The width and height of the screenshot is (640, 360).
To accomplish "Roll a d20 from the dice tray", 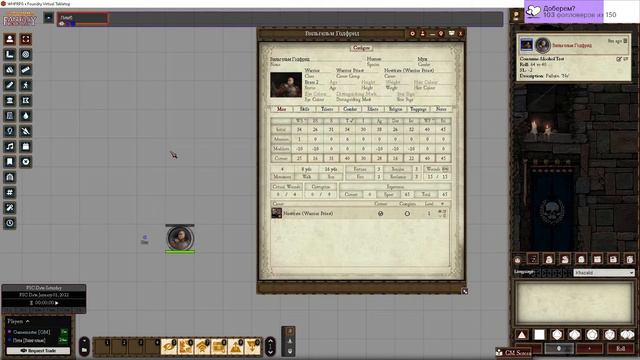I will (x=609, y=335).
